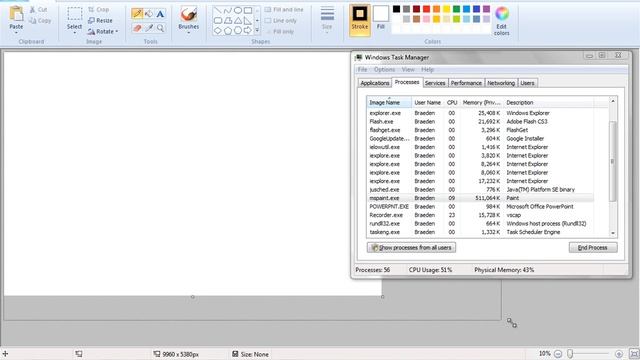Select the Fill only option

pos(280,31)
